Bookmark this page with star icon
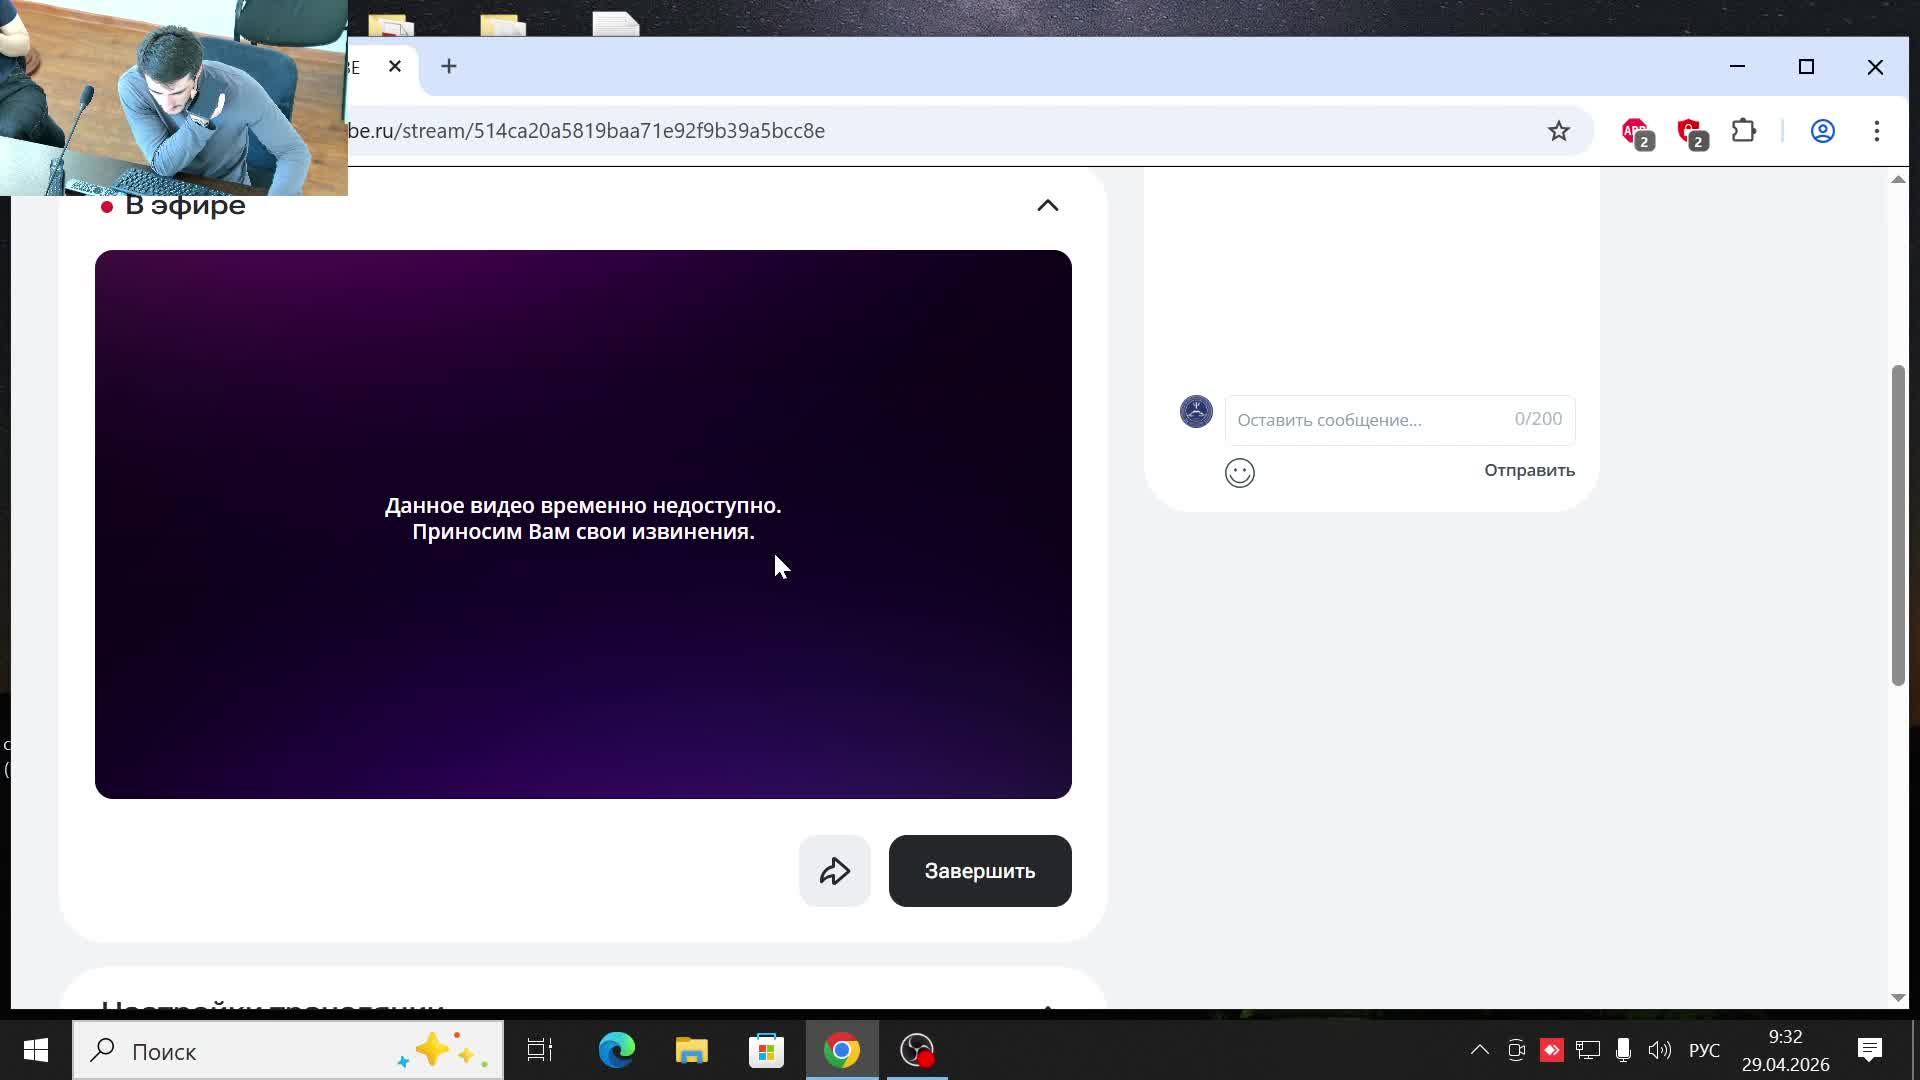 tap(1558, 131)
